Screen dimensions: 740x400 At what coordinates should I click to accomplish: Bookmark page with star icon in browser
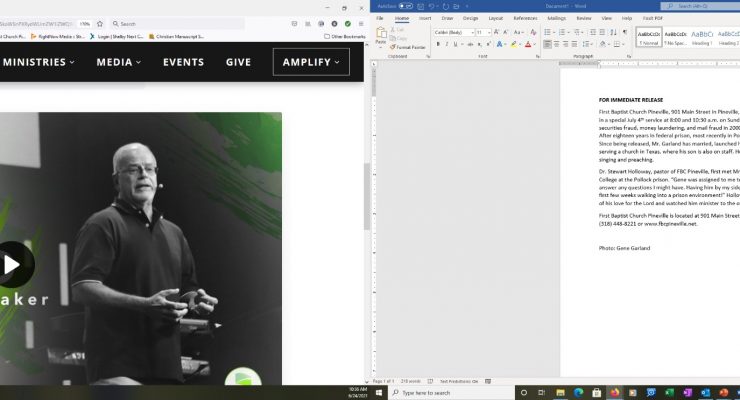tap(100, 24)
